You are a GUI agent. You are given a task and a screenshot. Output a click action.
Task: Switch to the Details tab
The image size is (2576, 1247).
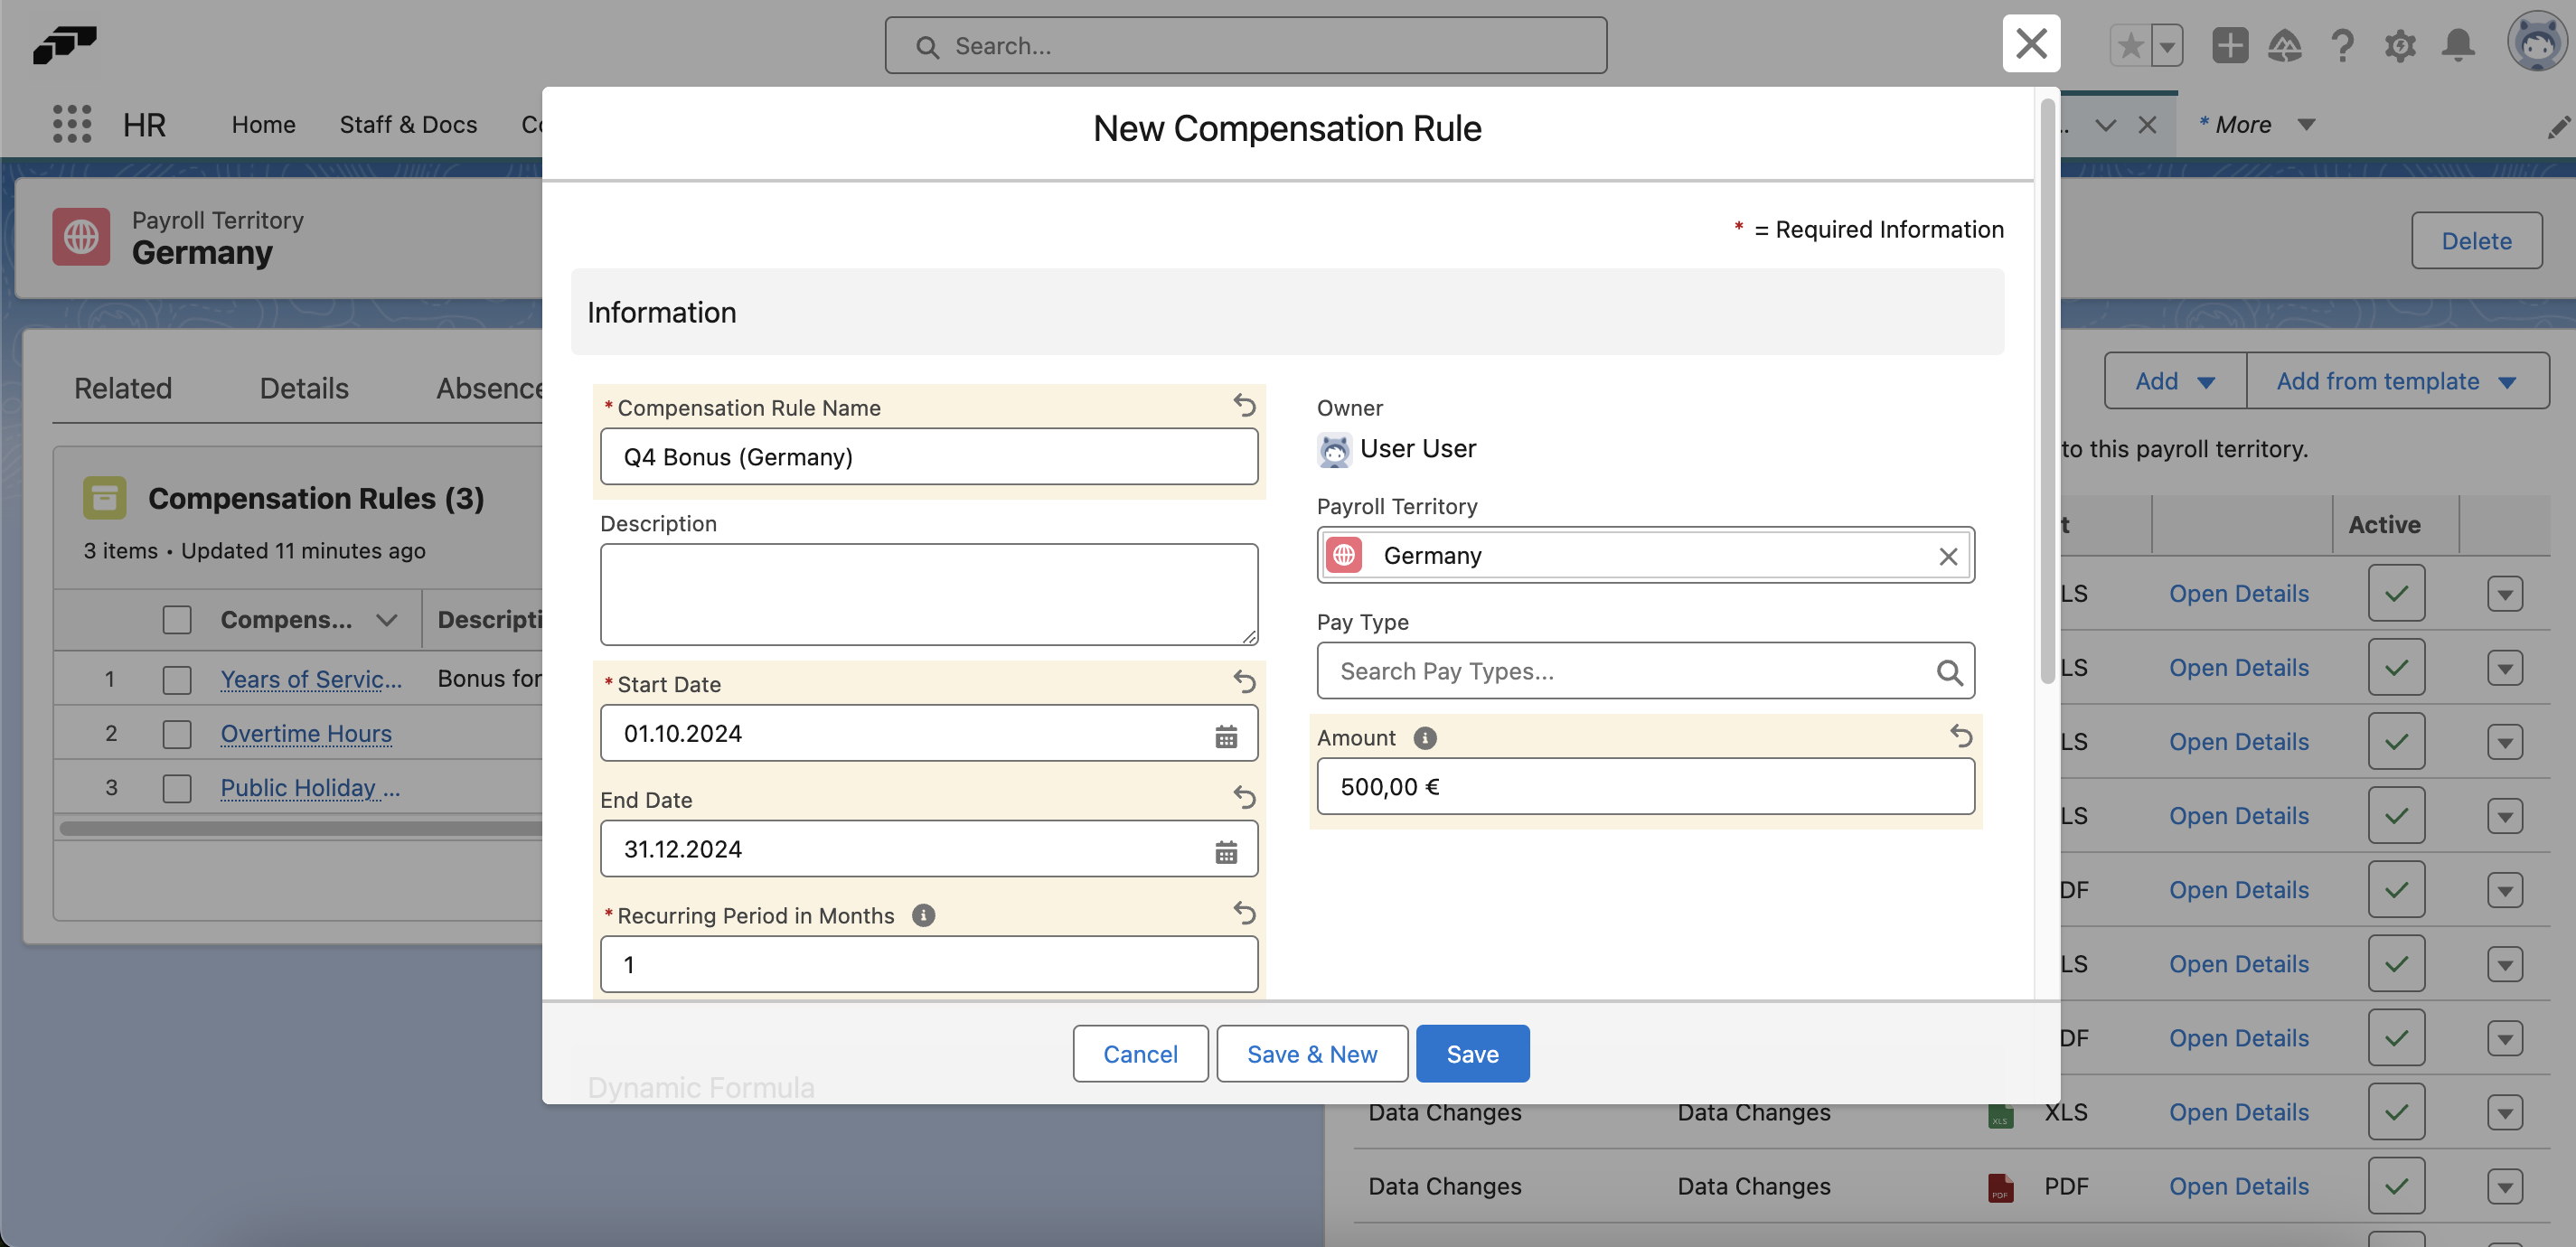click(303, 388)
